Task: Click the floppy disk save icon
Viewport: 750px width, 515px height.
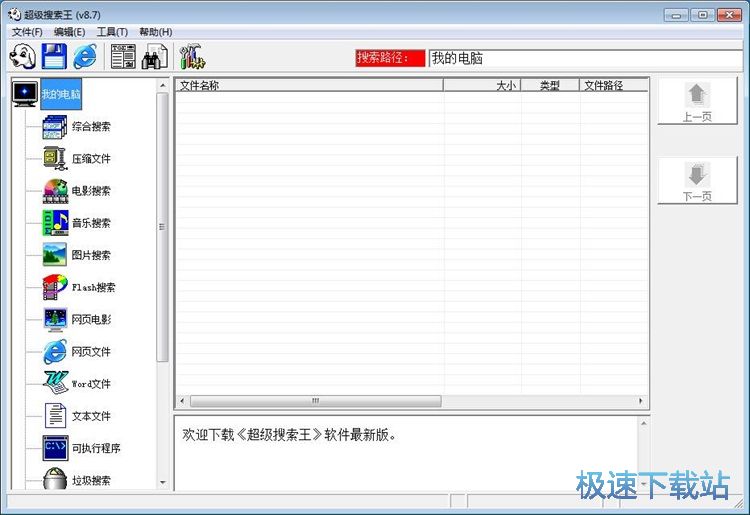Action: point(54,56)
